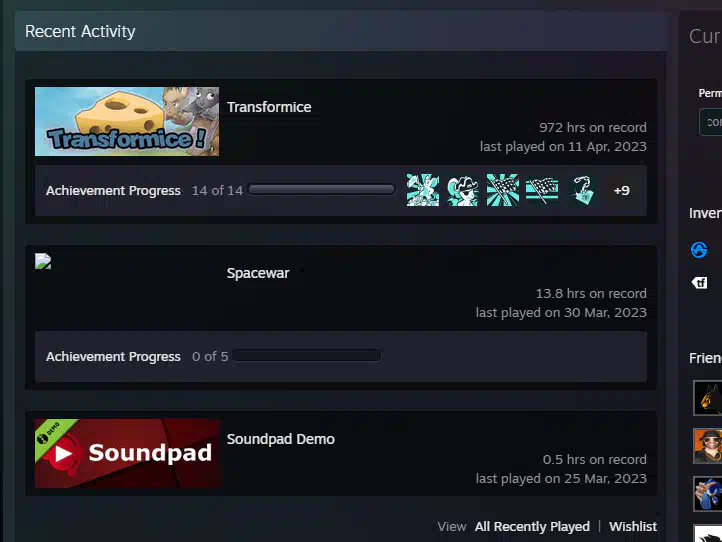Image resolution: width=722 pixels, height=542 pixels.
Task: Open the Transformice title link
Action: 269,107
